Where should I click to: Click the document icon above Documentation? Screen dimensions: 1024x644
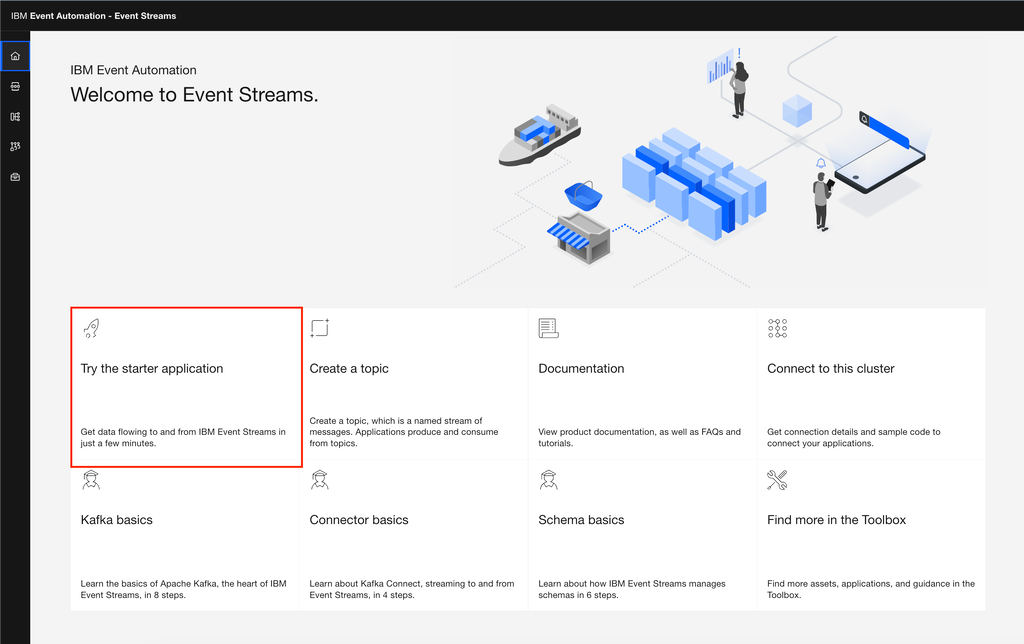(549, 328)
